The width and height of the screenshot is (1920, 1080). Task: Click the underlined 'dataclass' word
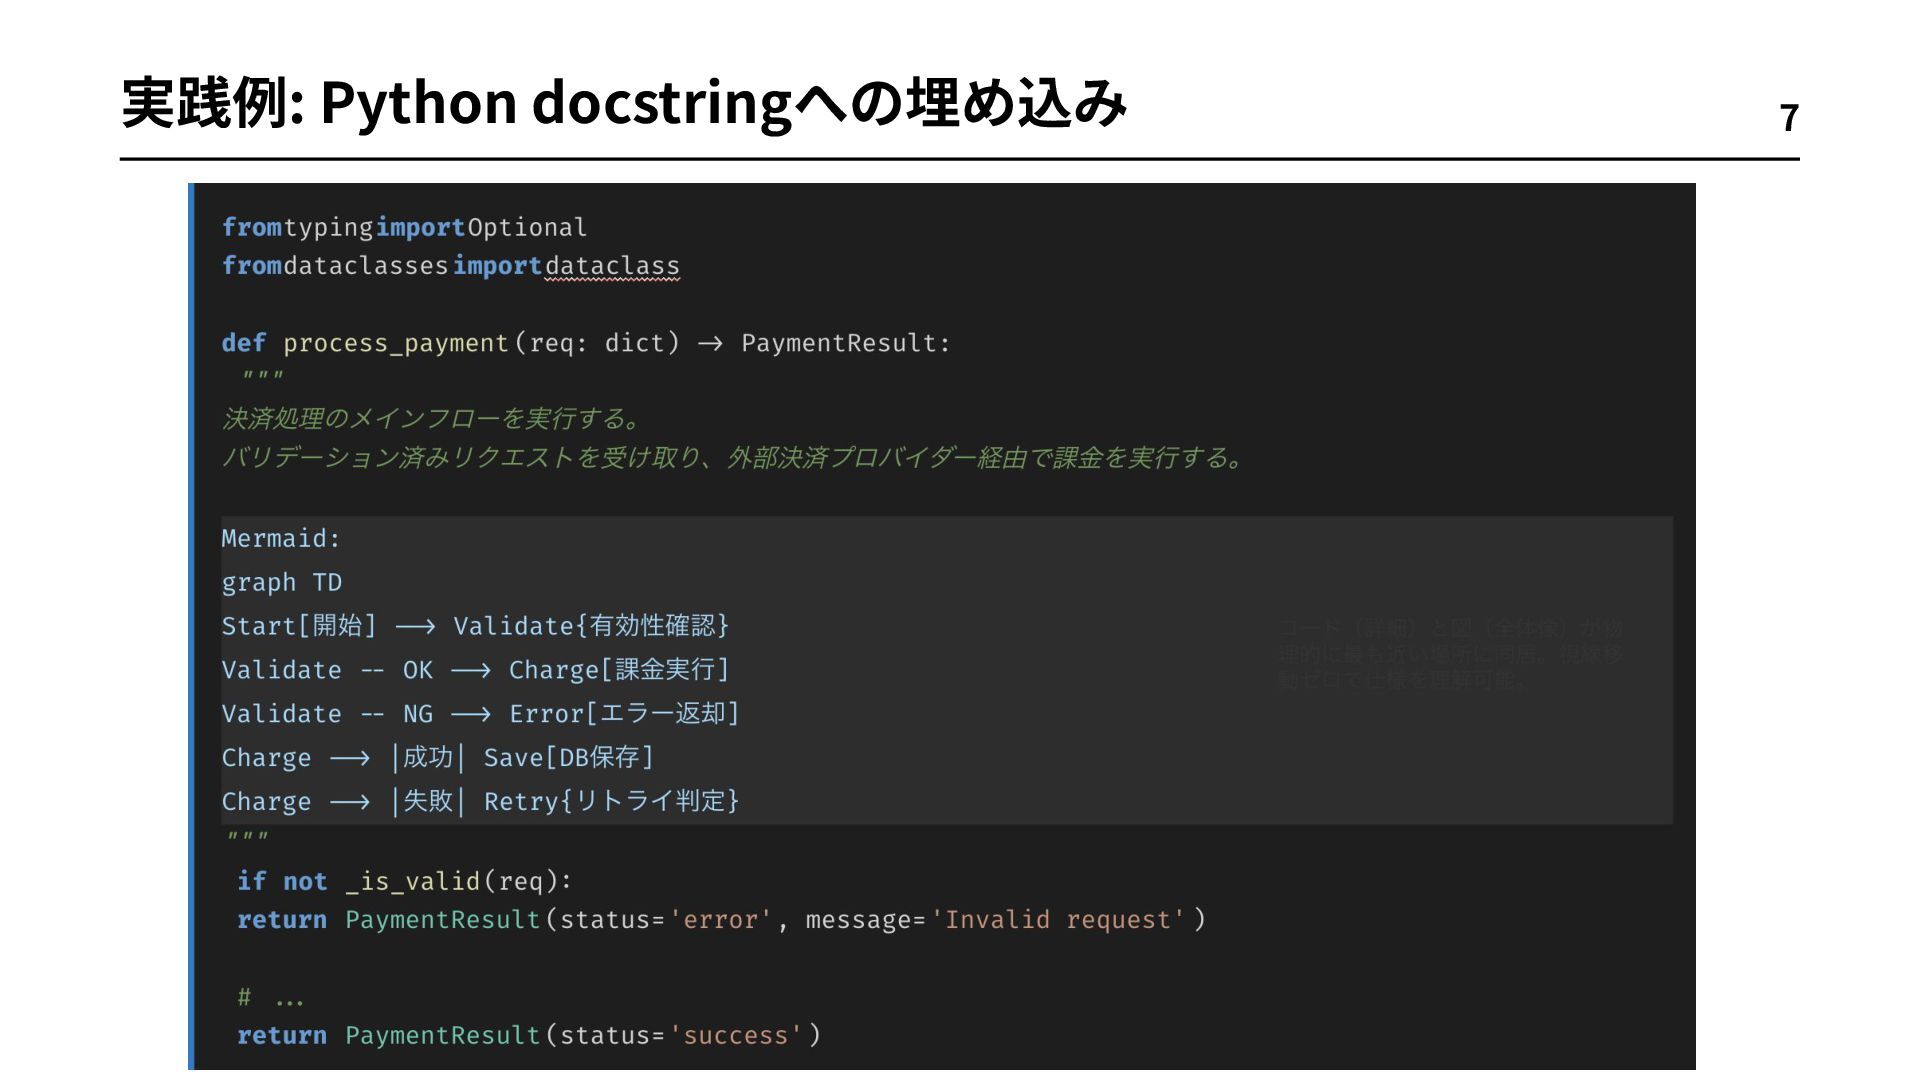click(612, 266)
